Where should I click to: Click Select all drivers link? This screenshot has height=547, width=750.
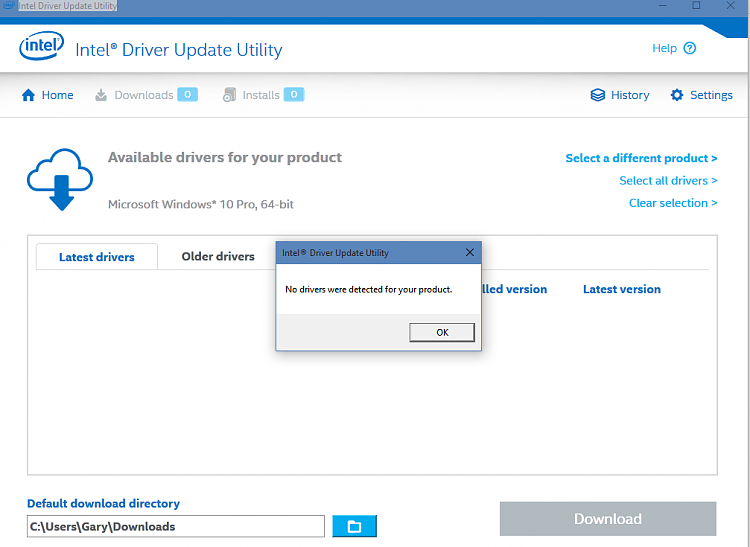point(668,181)
